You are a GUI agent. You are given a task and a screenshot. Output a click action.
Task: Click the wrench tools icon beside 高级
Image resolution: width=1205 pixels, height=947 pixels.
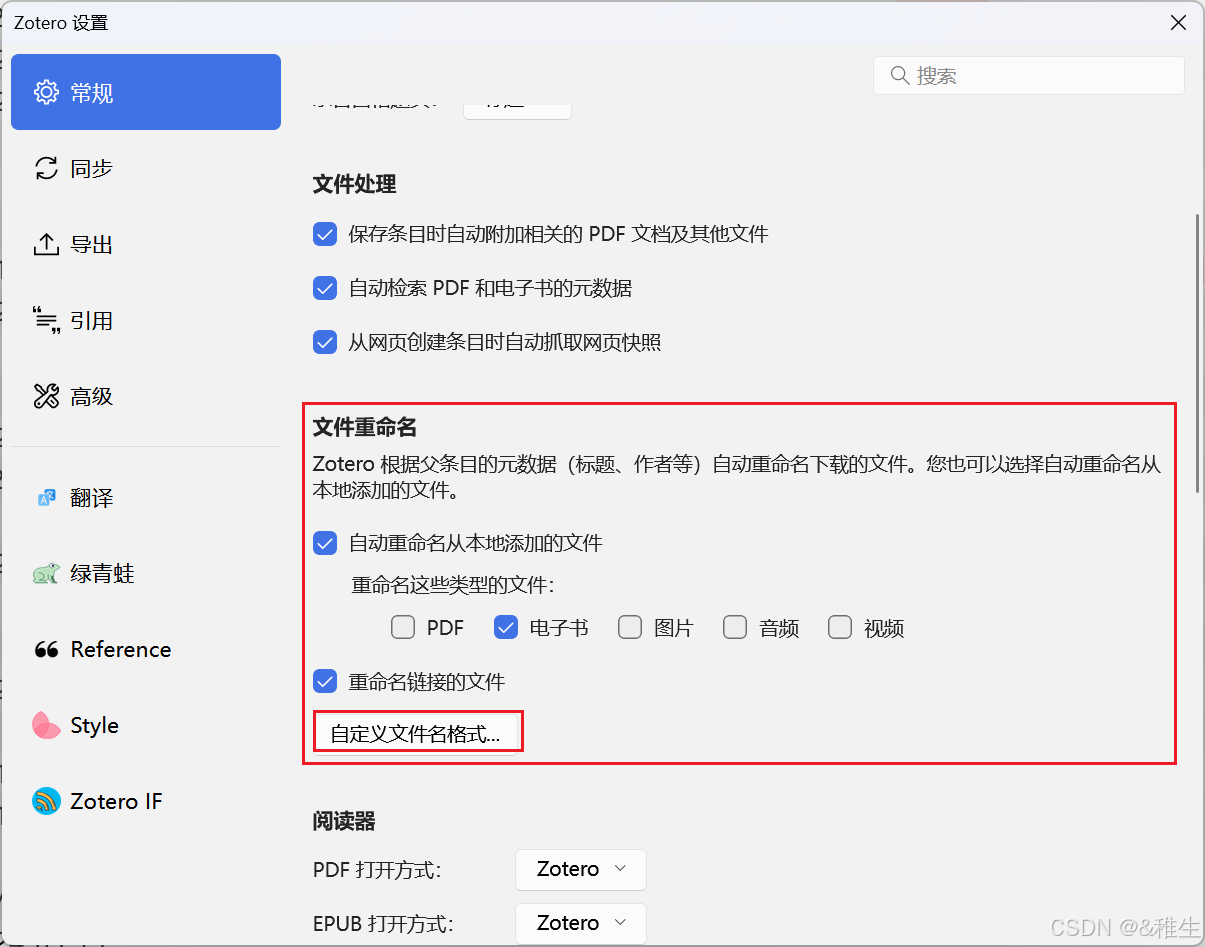tap(46, 397)
